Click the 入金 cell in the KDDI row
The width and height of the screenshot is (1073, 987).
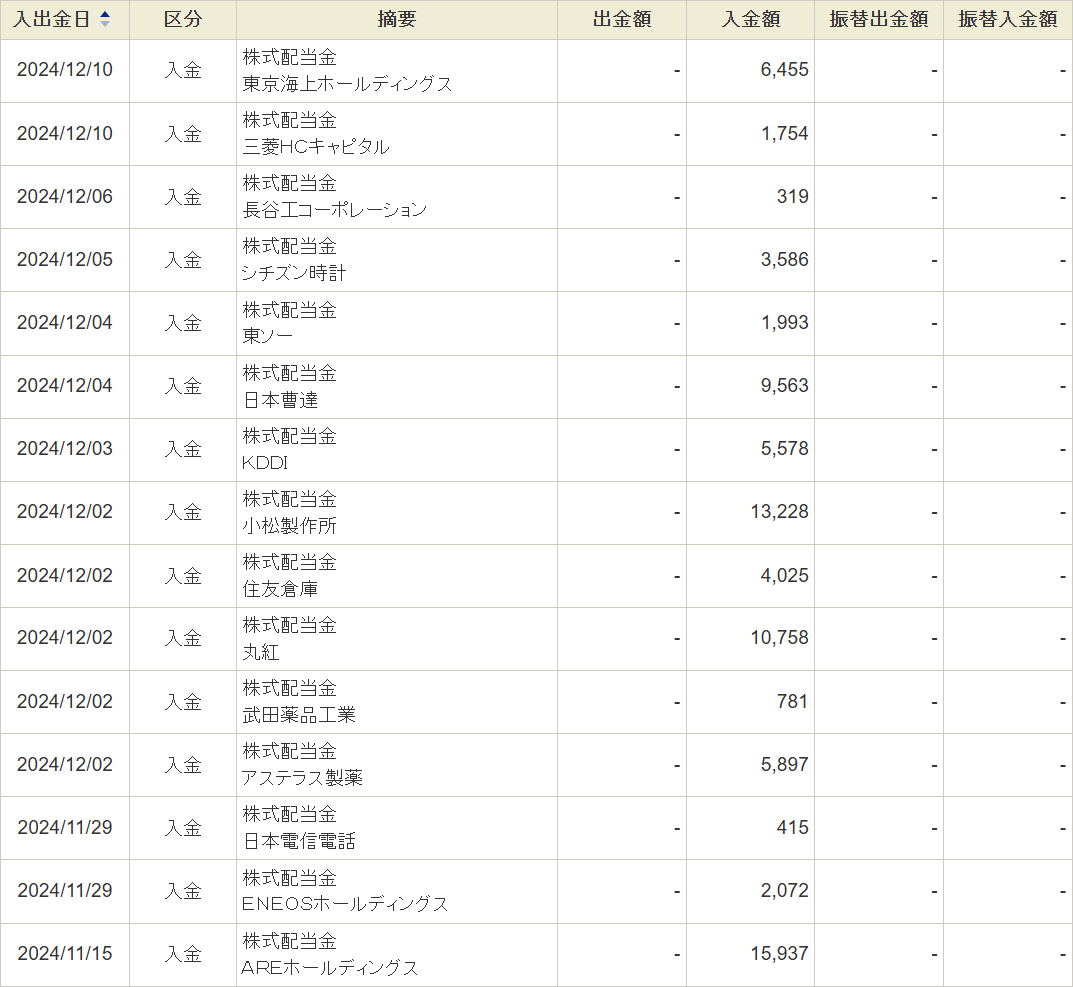tap(183, 449)
